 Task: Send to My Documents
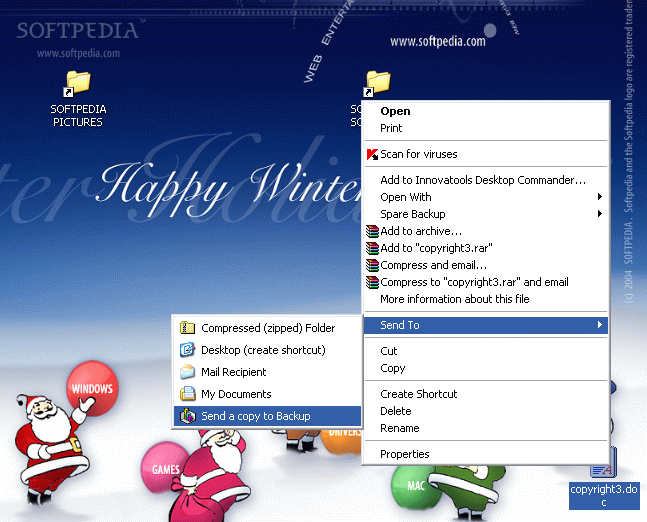click(x=267, y=394)
